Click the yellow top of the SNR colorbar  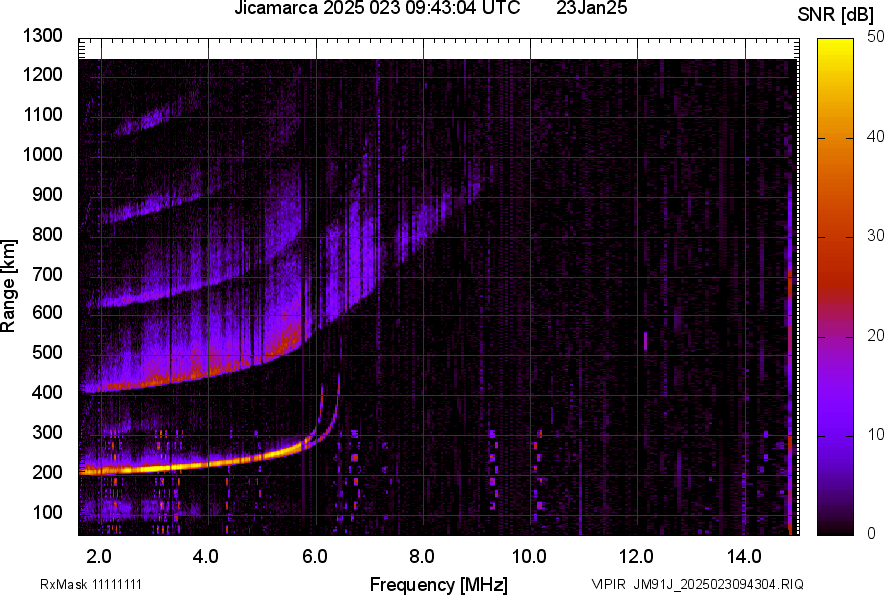(x=833, y=45)
